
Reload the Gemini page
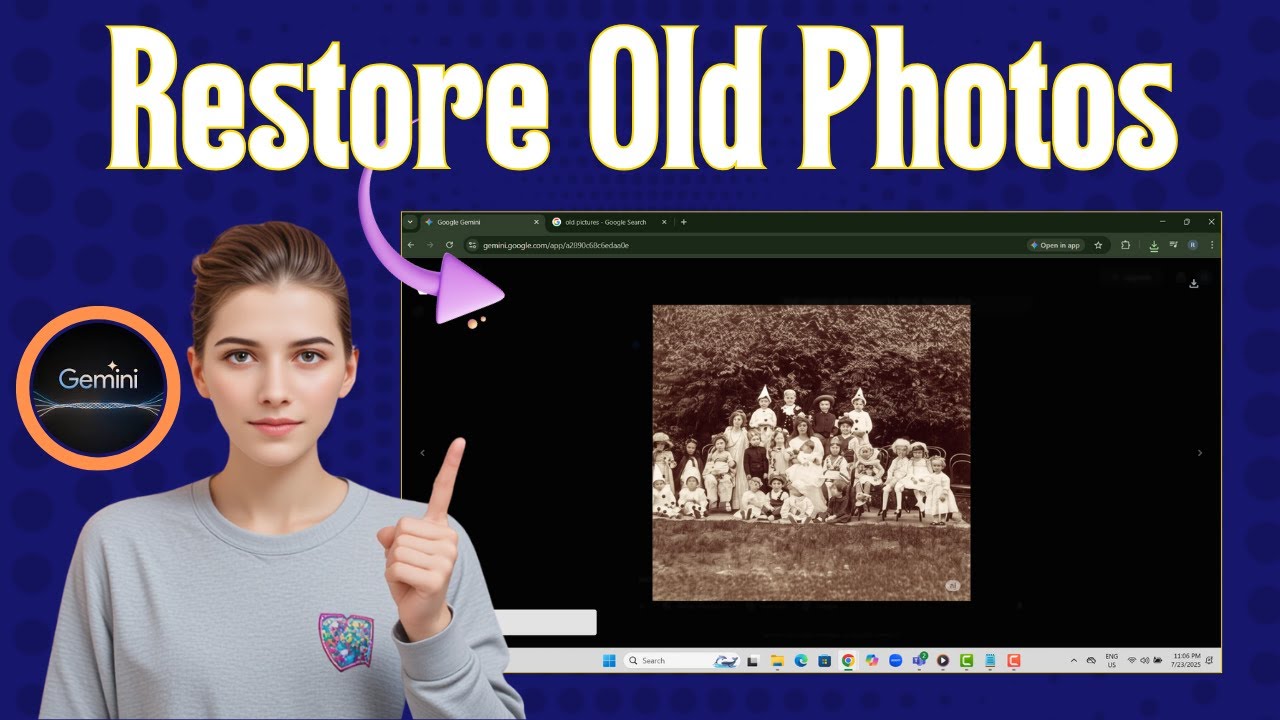point(449,245)
